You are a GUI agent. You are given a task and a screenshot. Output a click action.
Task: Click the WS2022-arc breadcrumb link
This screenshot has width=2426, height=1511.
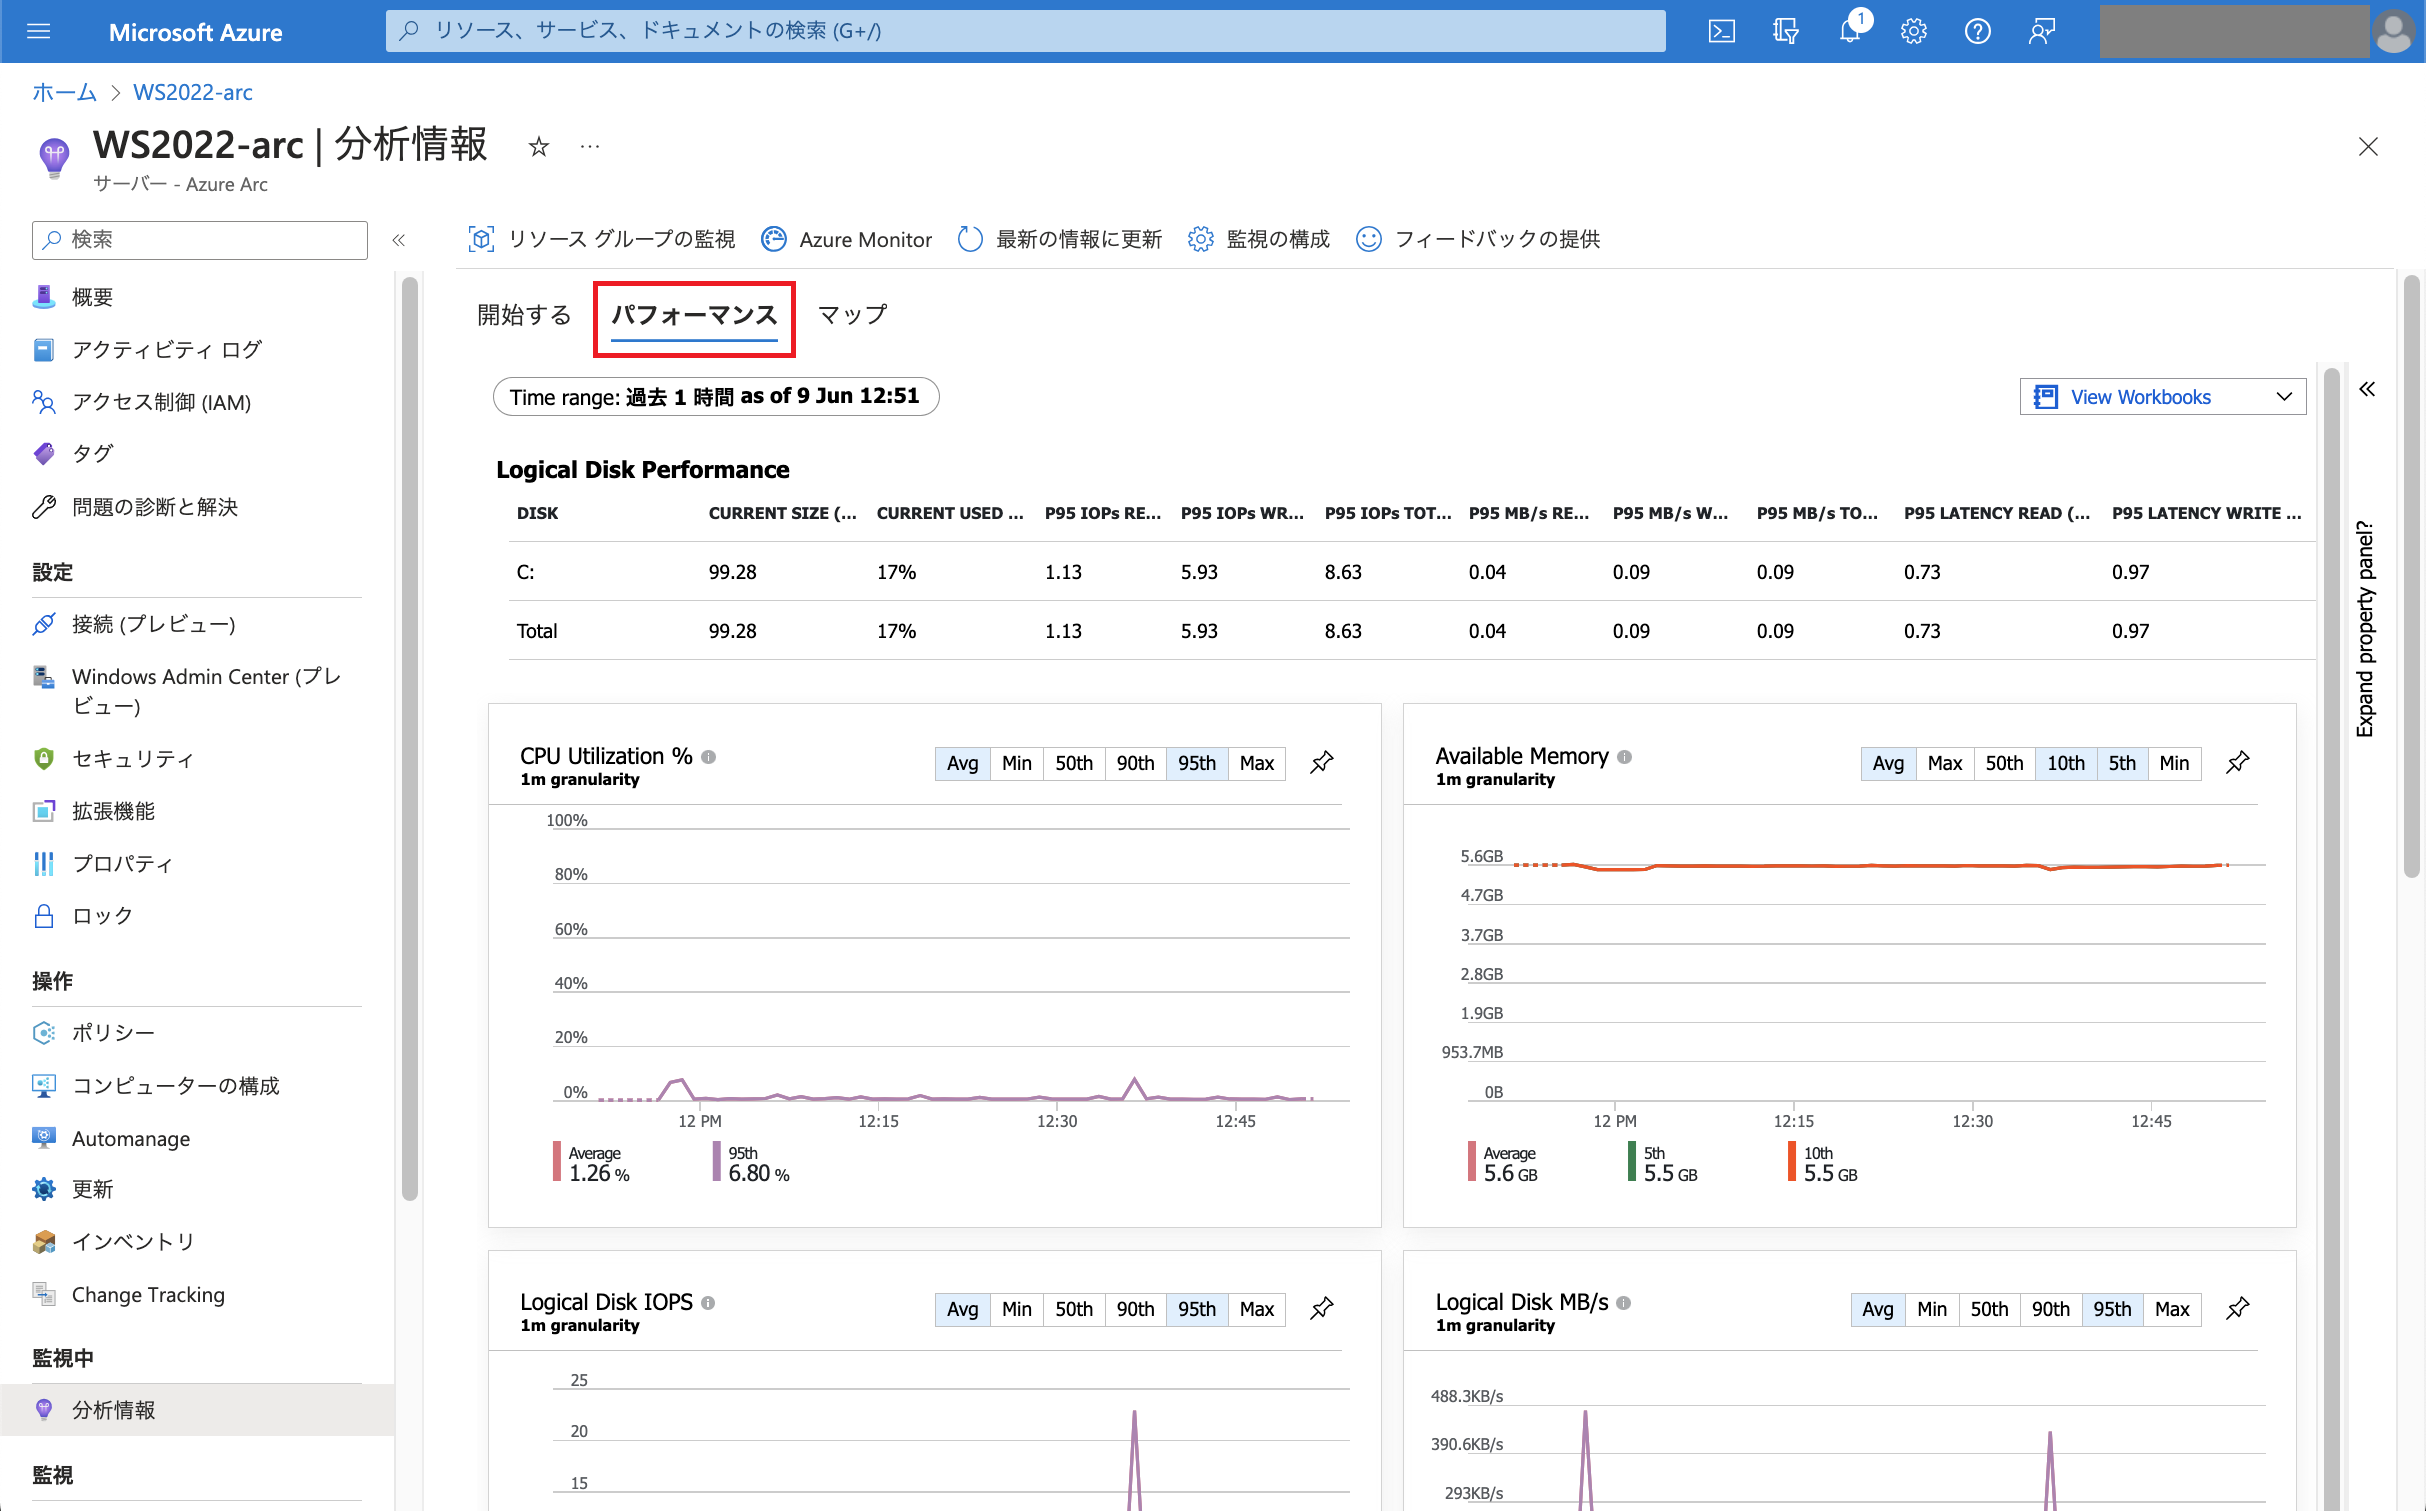pyautogui.click(x=193, y=93)
